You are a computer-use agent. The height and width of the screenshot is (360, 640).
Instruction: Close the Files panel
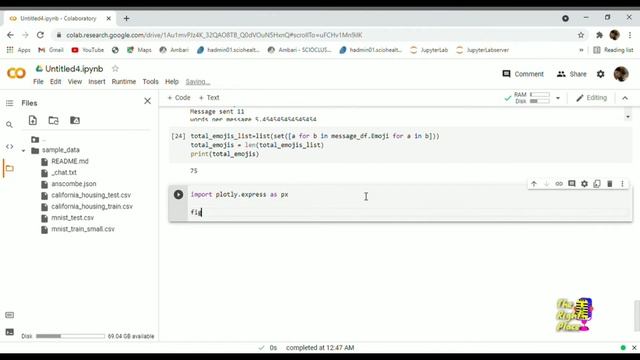coord(147,101)
